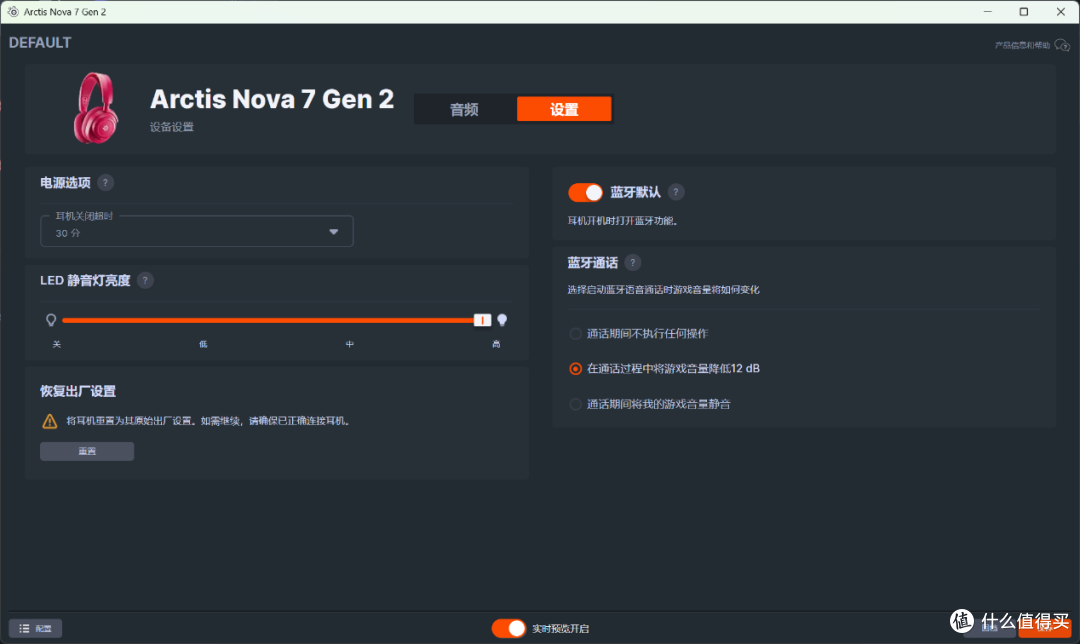Screen dimensions: 1080x644
Task: Switch to the 设置 tab
Action: coord(564,110)
